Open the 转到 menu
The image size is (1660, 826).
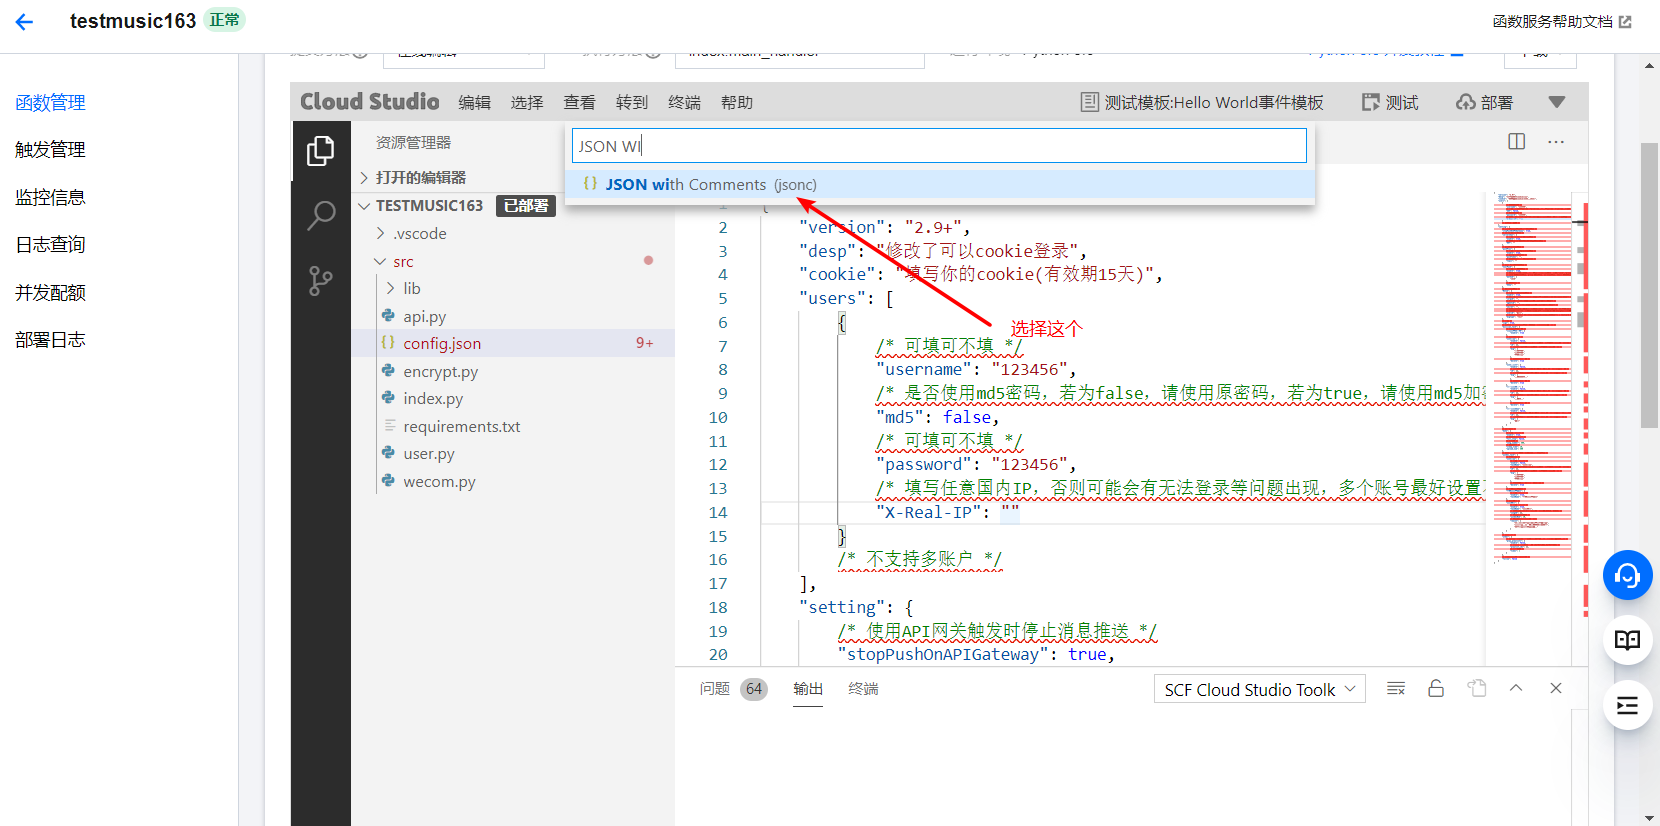[x=632, y=102]
